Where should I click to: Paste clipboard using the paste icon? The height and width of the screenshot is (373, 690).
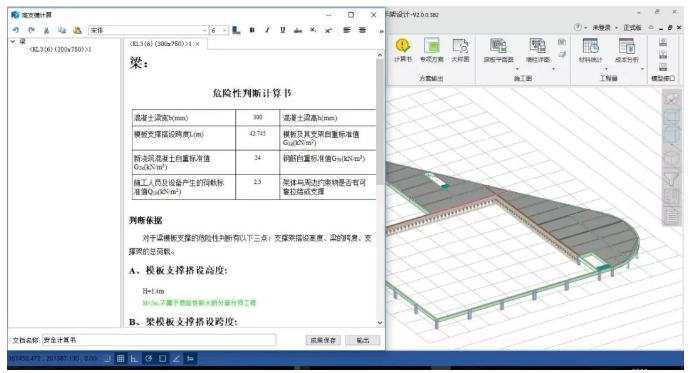pos(77,30)
